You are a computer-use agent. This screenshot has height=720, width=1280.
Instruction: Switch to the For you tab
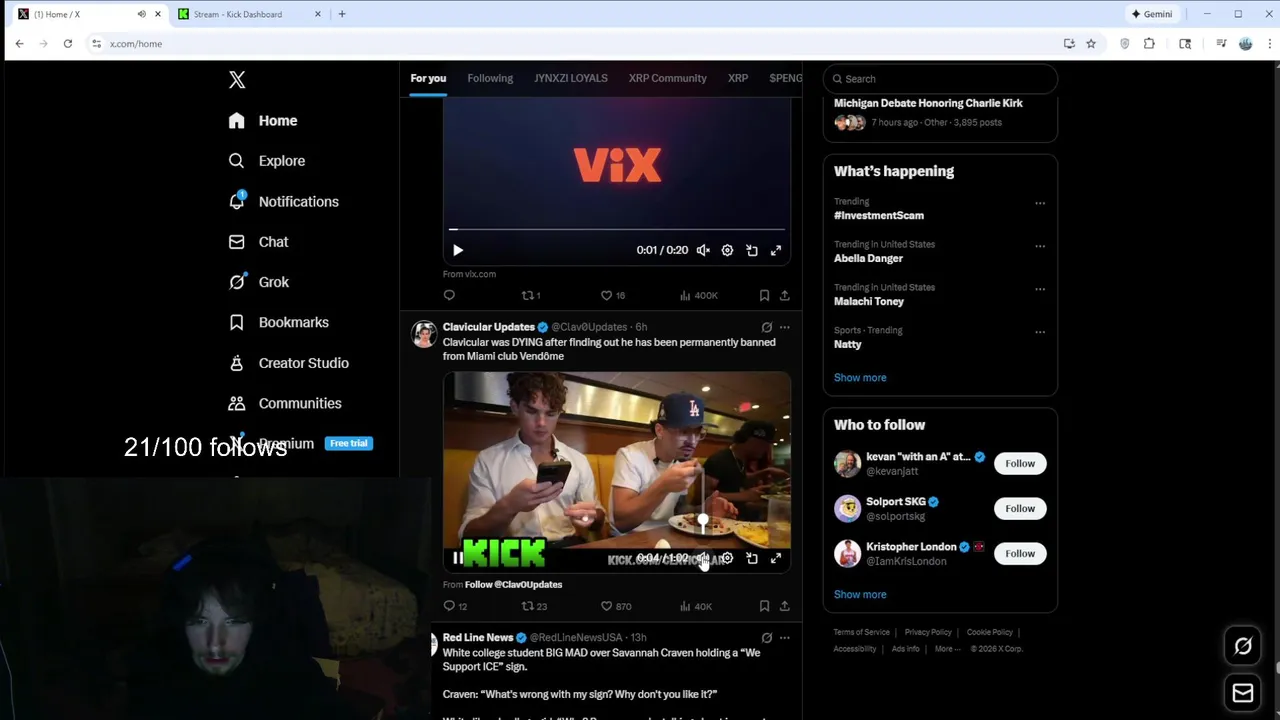click(428, 78)
